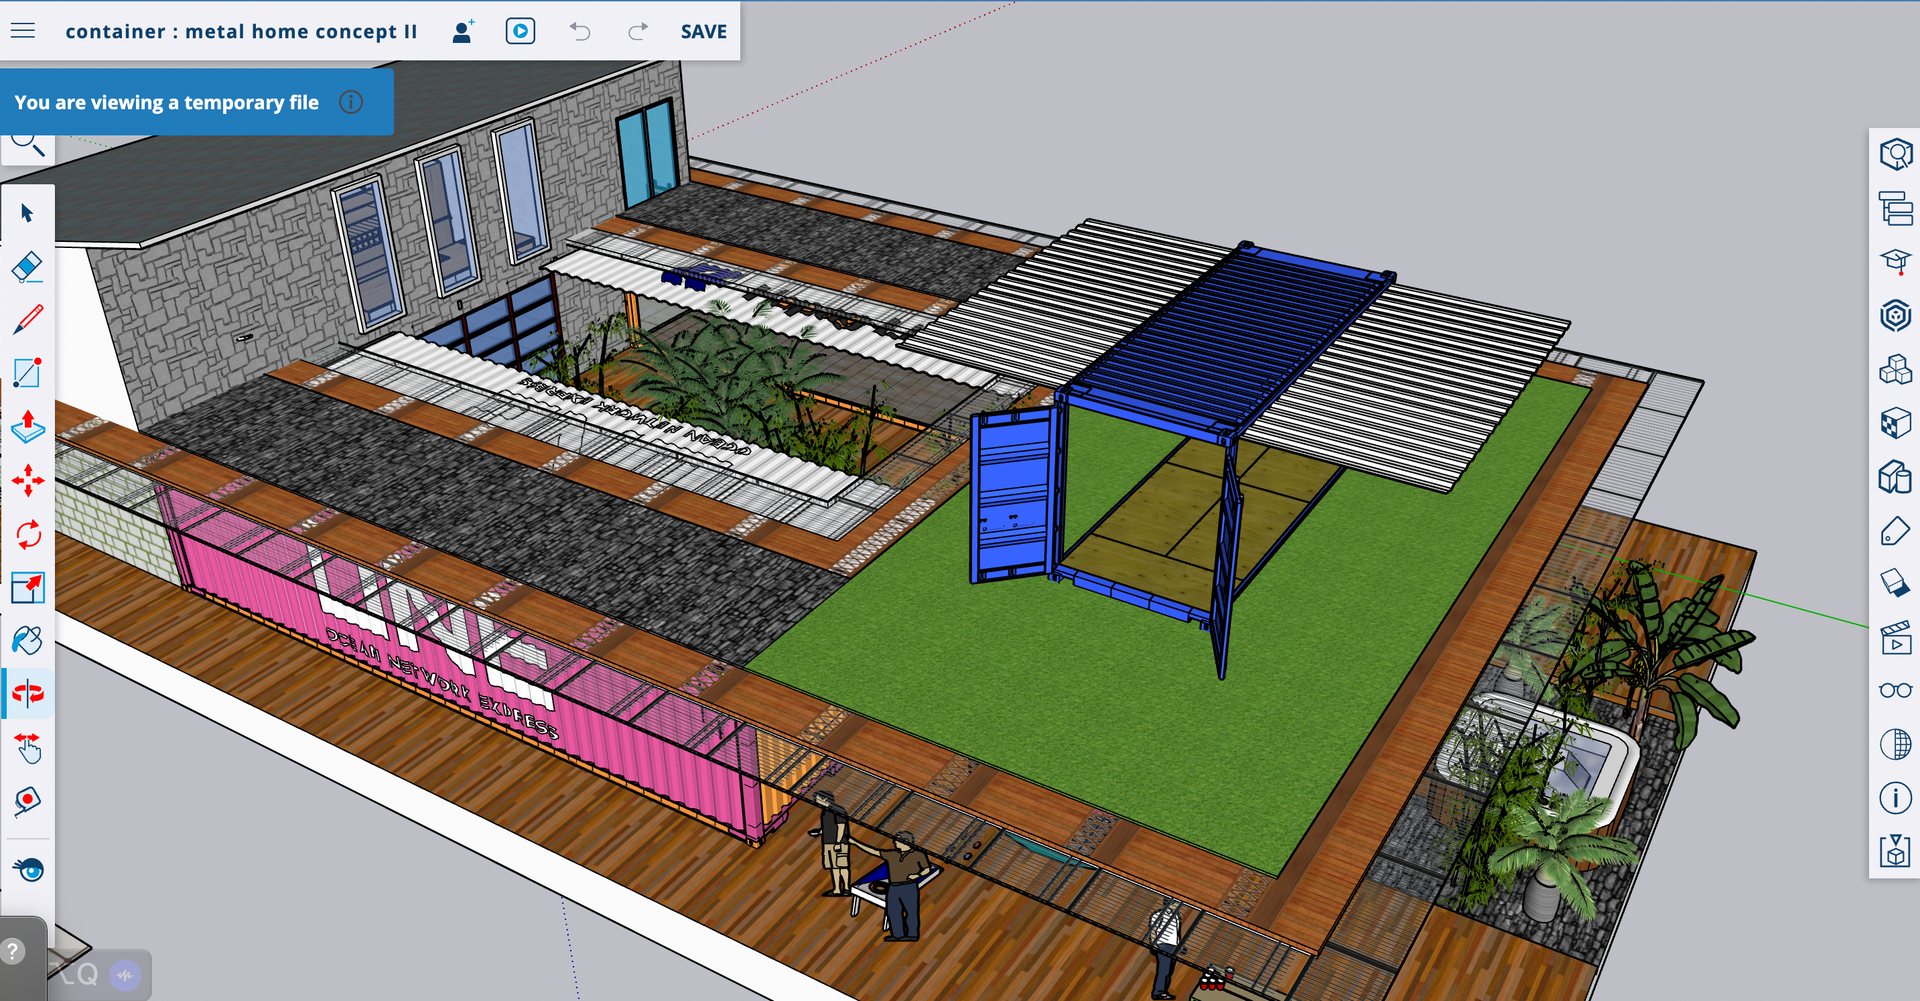Click the add user share icon
The width and height of the screenshot is (1920, 1001).
[462, 31]
